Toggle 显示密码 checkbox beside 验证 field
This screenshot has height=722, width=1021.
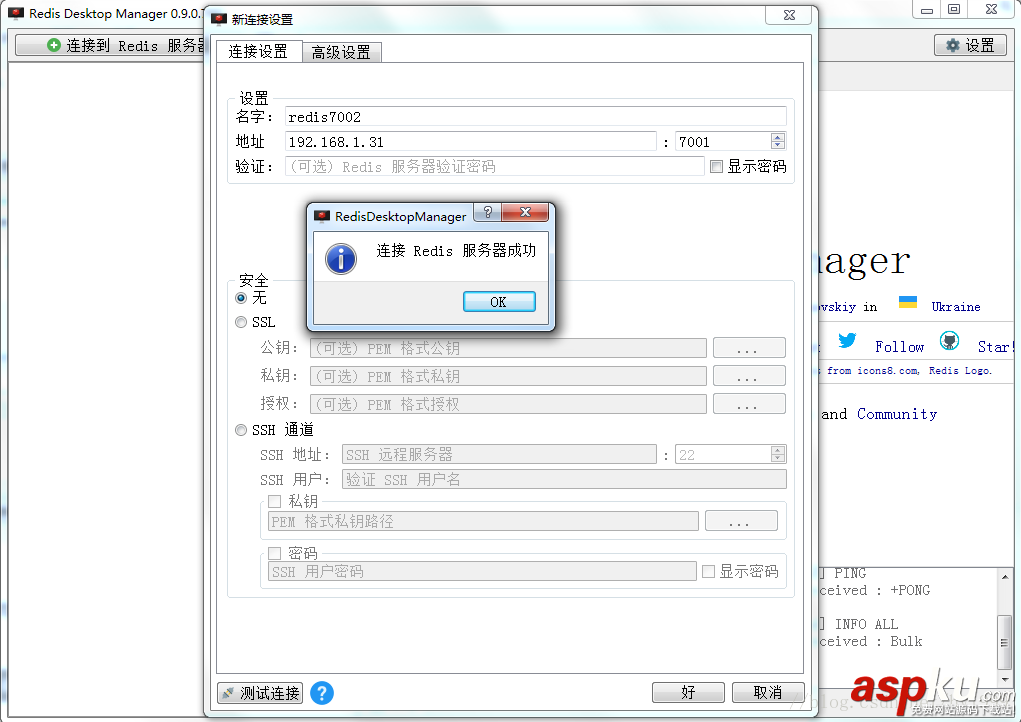[x=717, y=167]
